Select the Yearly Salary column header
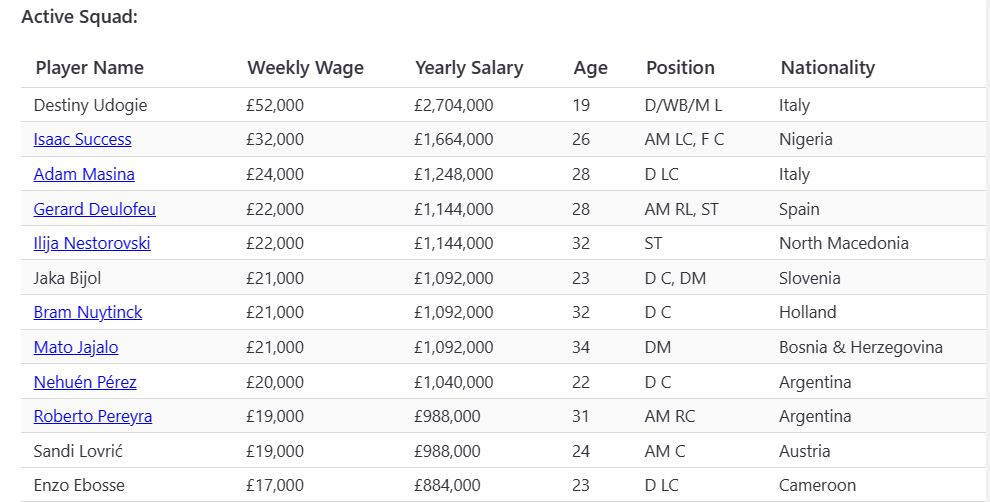This screenshot has width=990, height=502. (469, 68)
